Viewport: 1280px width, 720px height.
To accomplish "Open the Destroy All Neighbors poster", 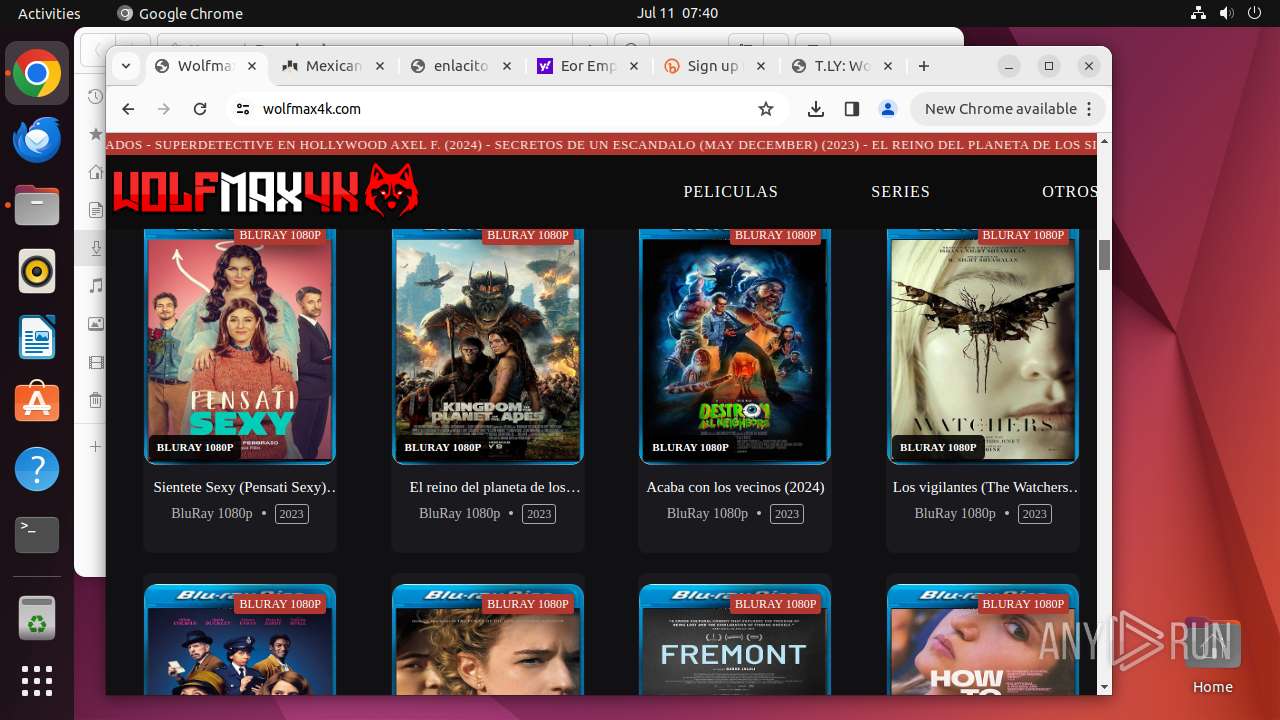I will coord(735,347).
